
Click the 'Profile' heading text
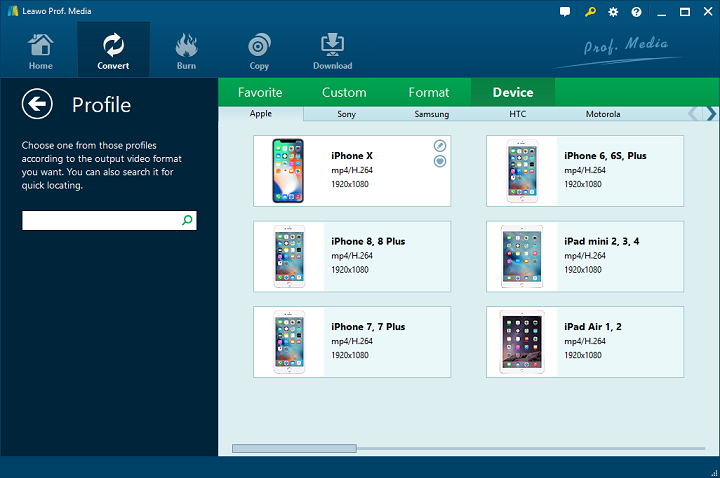101,105
